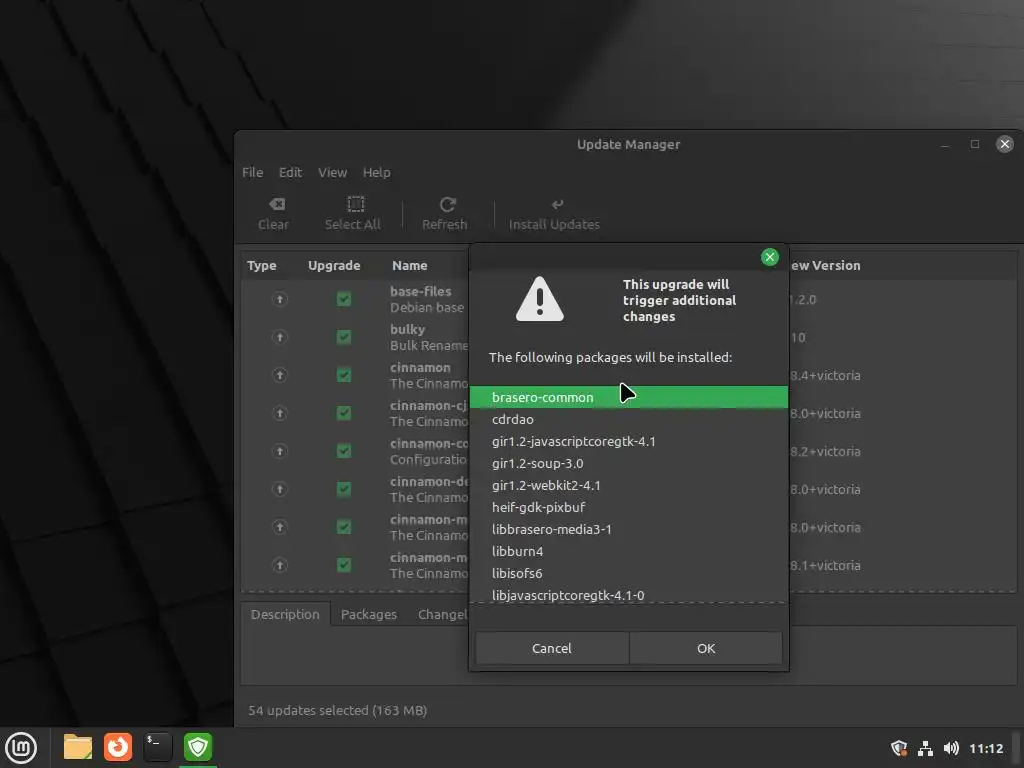Sort by the Upgrade column header
The width and height of the screenshot is (1024, 768).
pos(334,266)
